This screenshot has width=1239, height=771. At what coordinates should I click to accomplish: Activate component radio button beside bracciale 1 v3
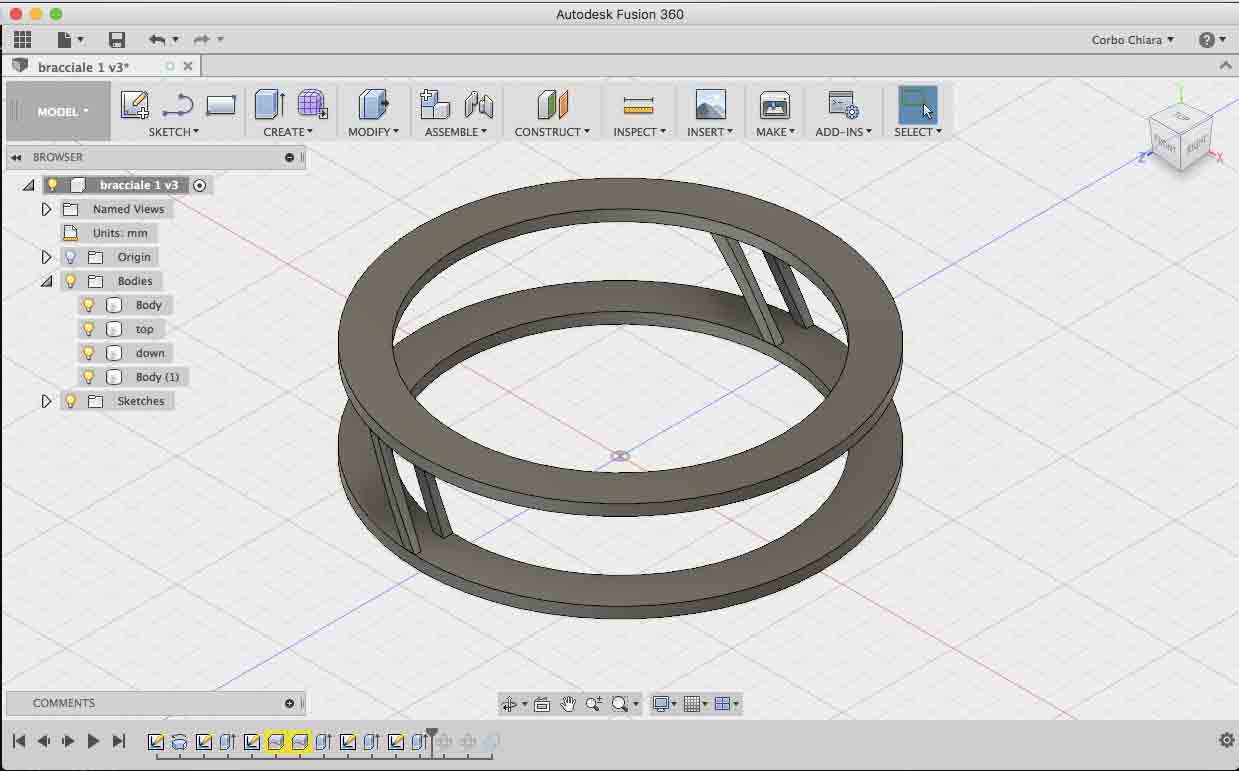point(200,185)
